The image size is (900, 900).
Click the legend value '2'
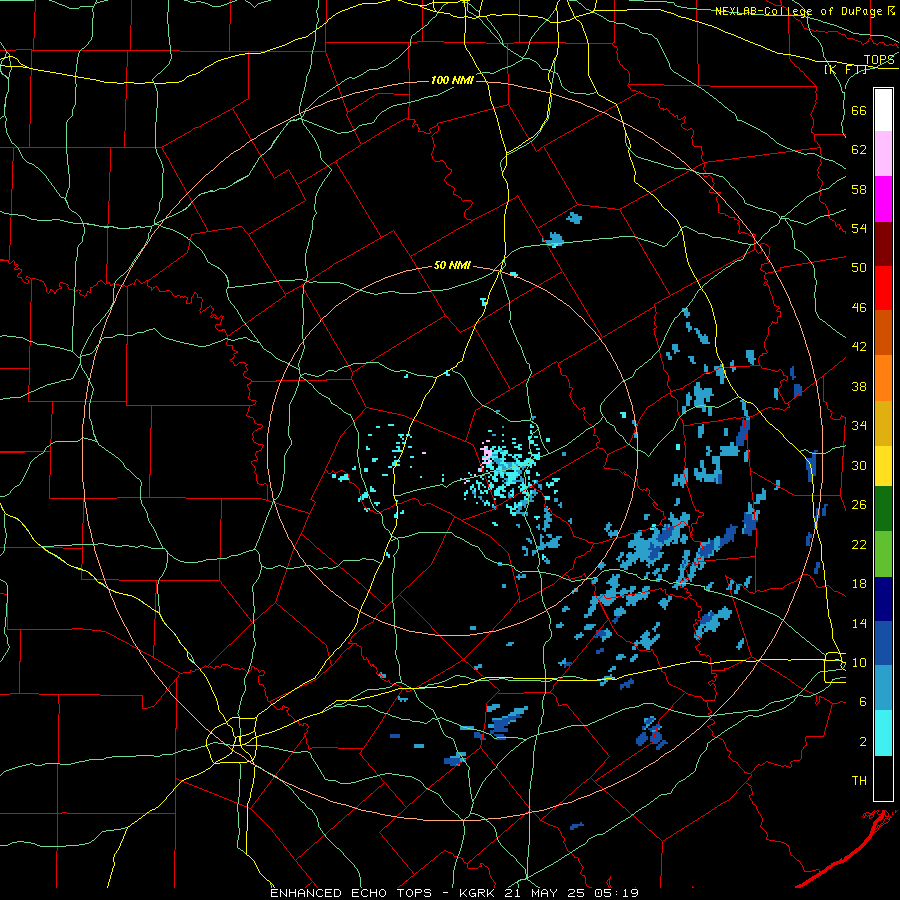click(863, 742)
